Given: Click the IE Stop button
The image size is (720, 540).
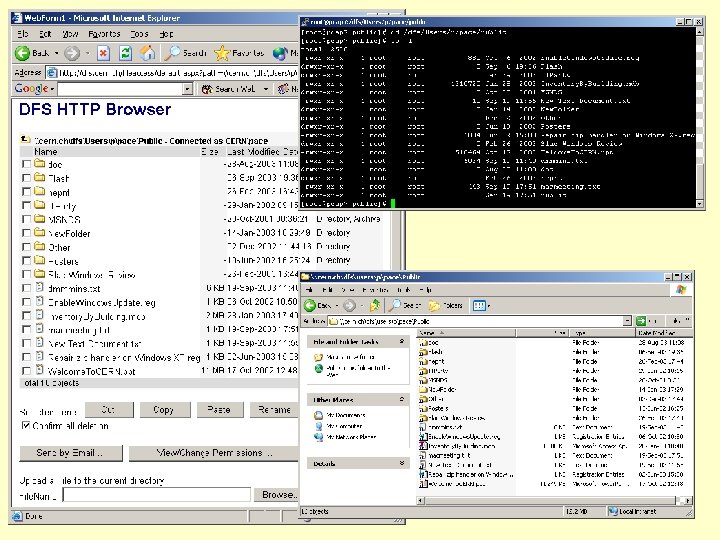Looking at the screenshot, I should 103,53.
